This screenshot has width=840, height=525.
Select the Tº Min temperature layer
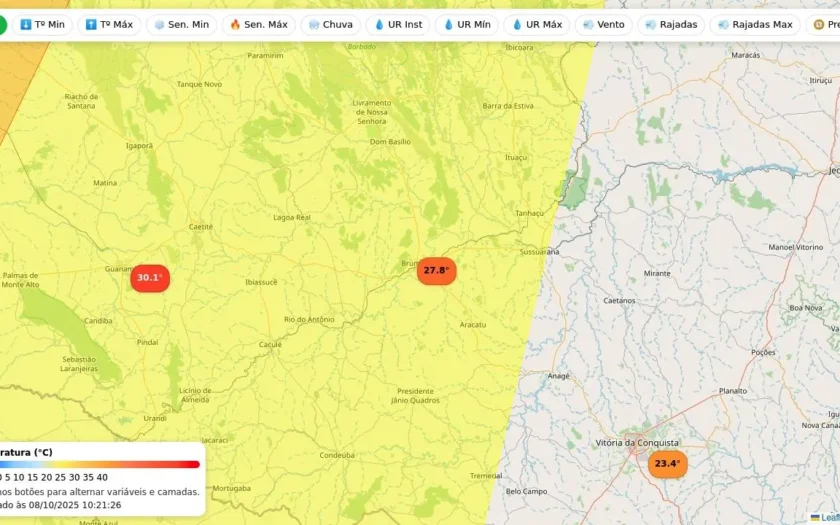[x=42, y=25]
